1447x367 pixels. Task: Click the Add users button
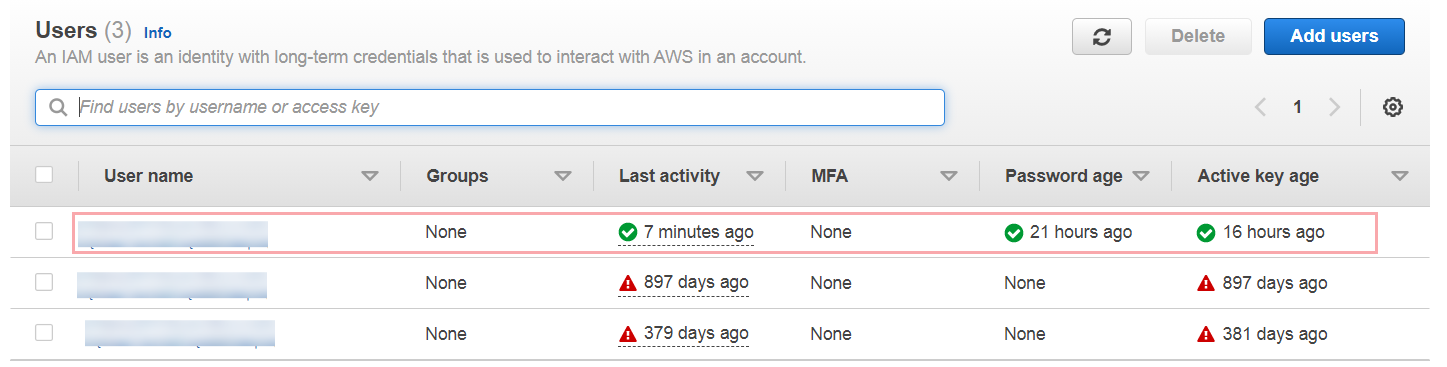point(1334,36)
